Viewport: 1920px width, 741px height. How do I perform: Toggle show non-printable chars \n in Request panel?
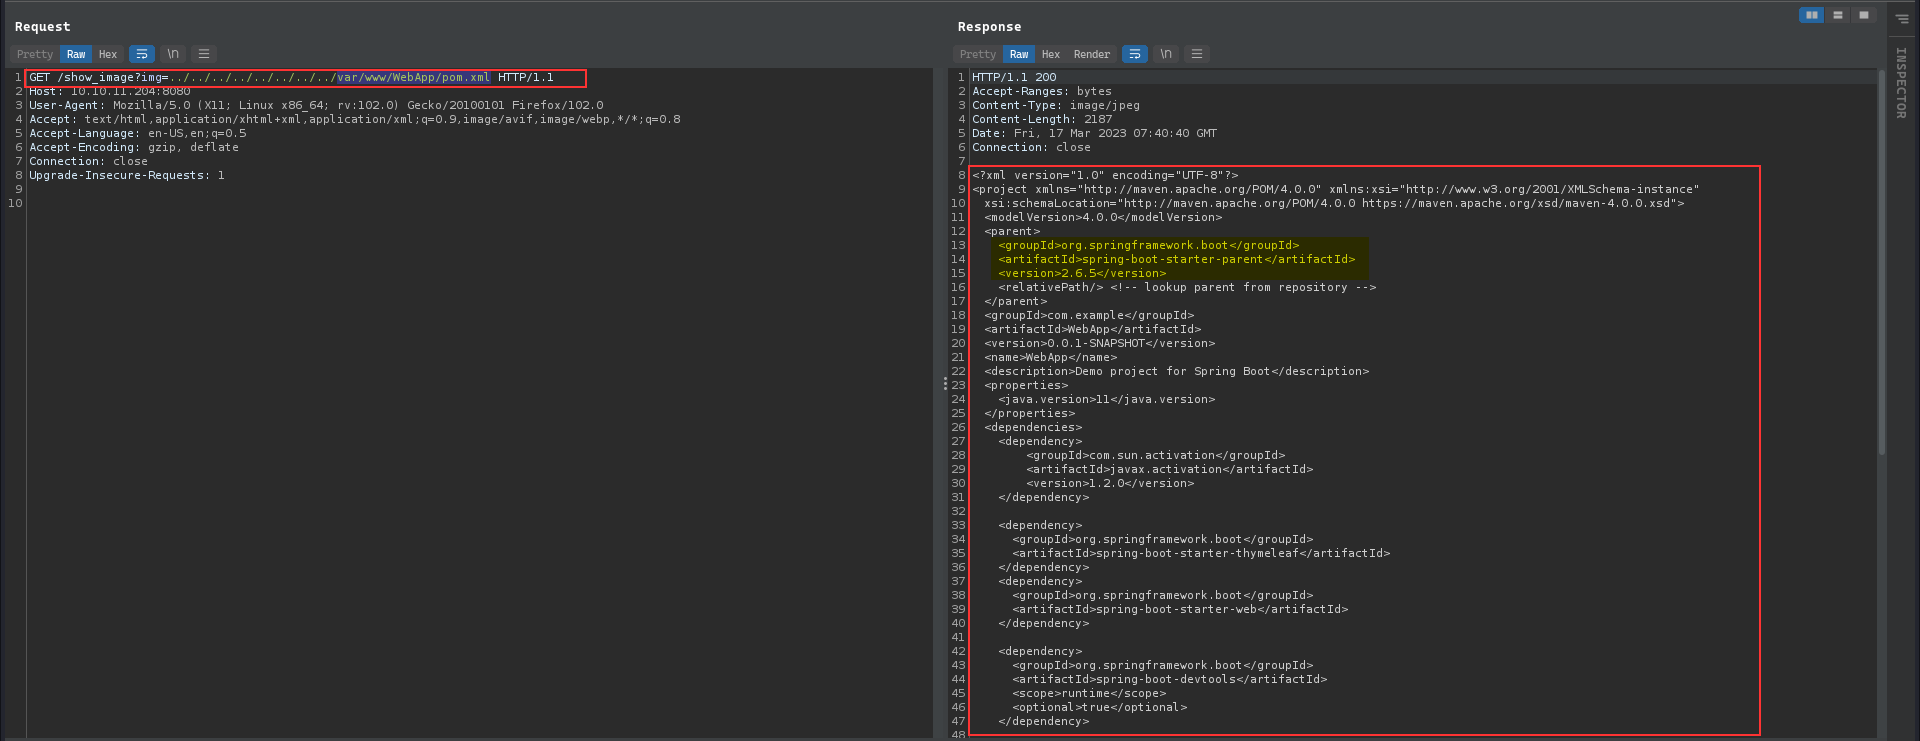(173, 54)
